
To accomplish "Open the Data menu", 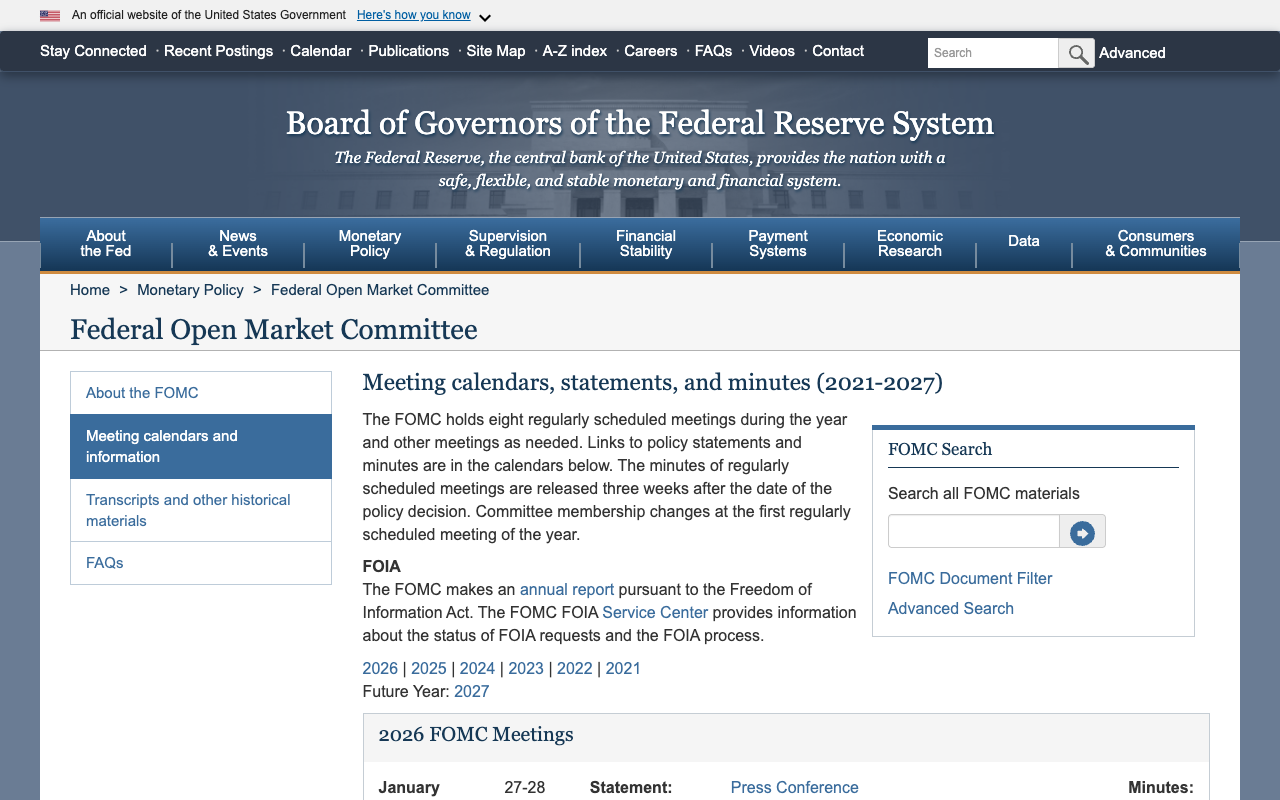I will pyautogui.click(x=1024, y=243).
